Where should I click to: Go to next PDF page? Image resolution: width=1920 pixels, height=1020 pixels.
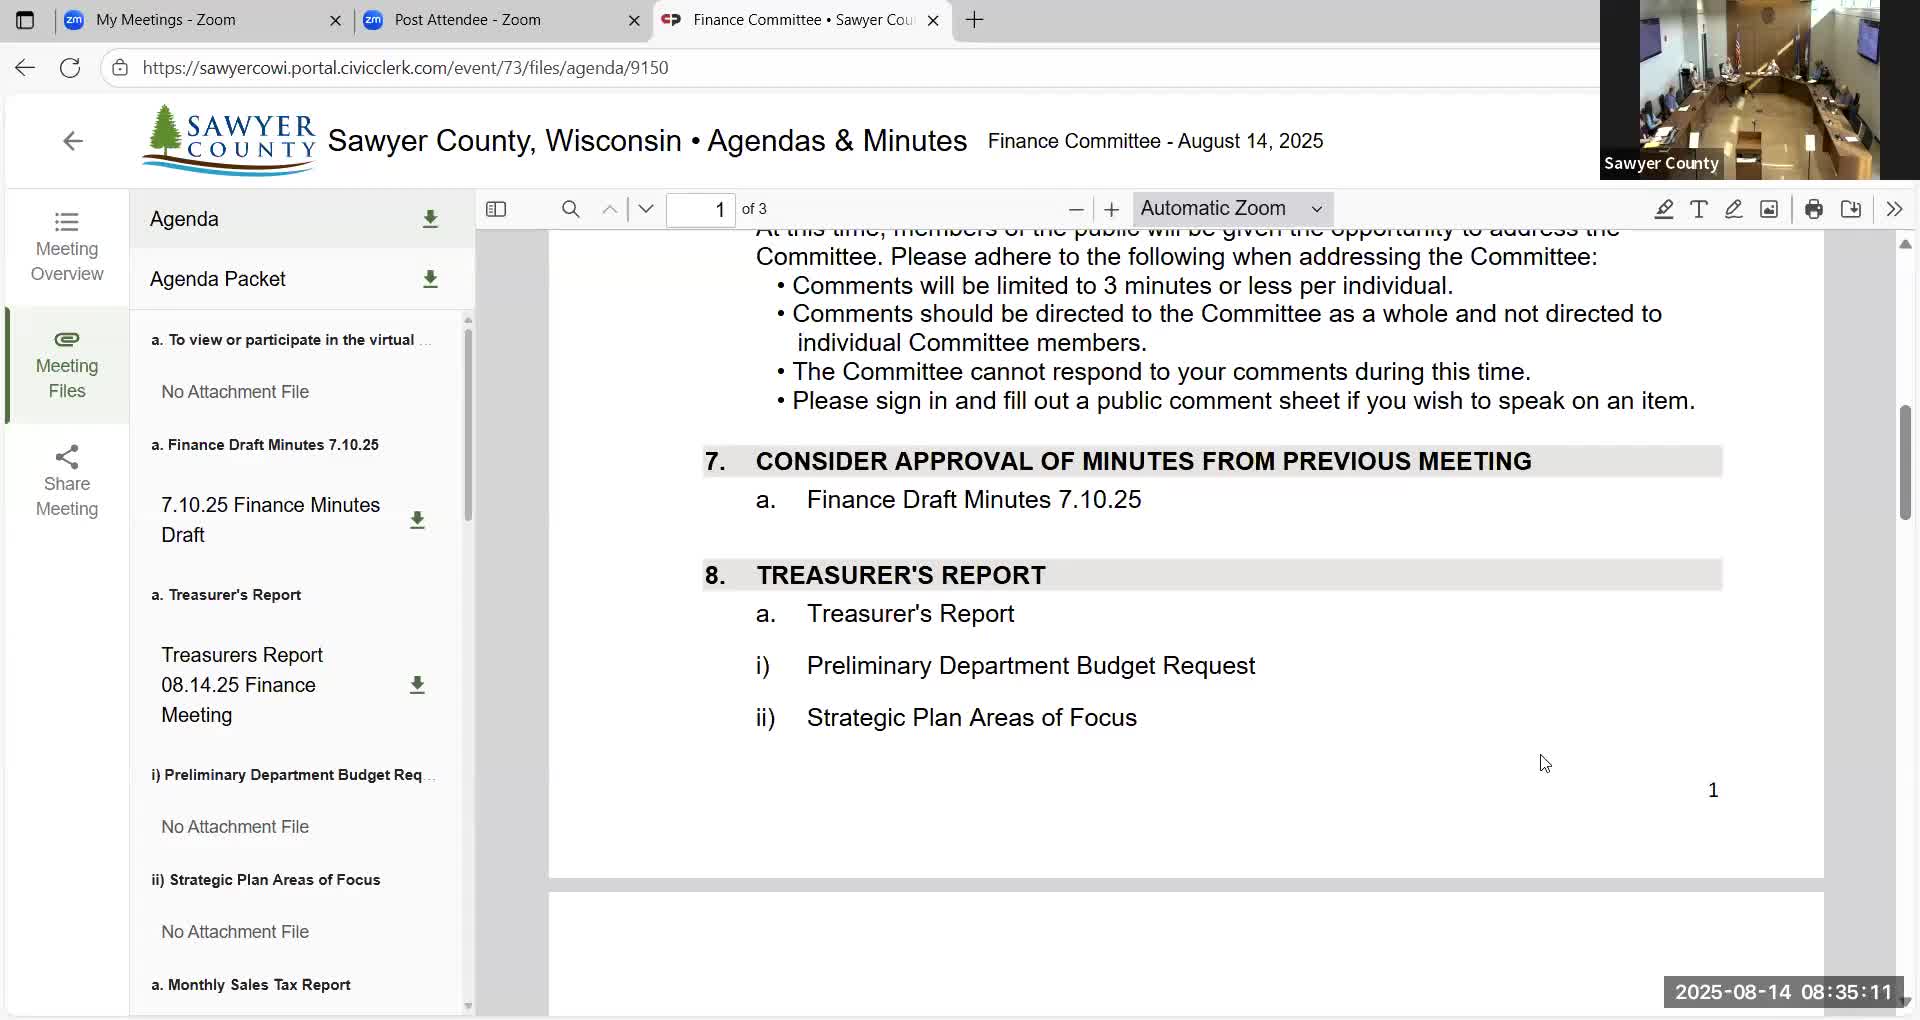click(646, 209)
